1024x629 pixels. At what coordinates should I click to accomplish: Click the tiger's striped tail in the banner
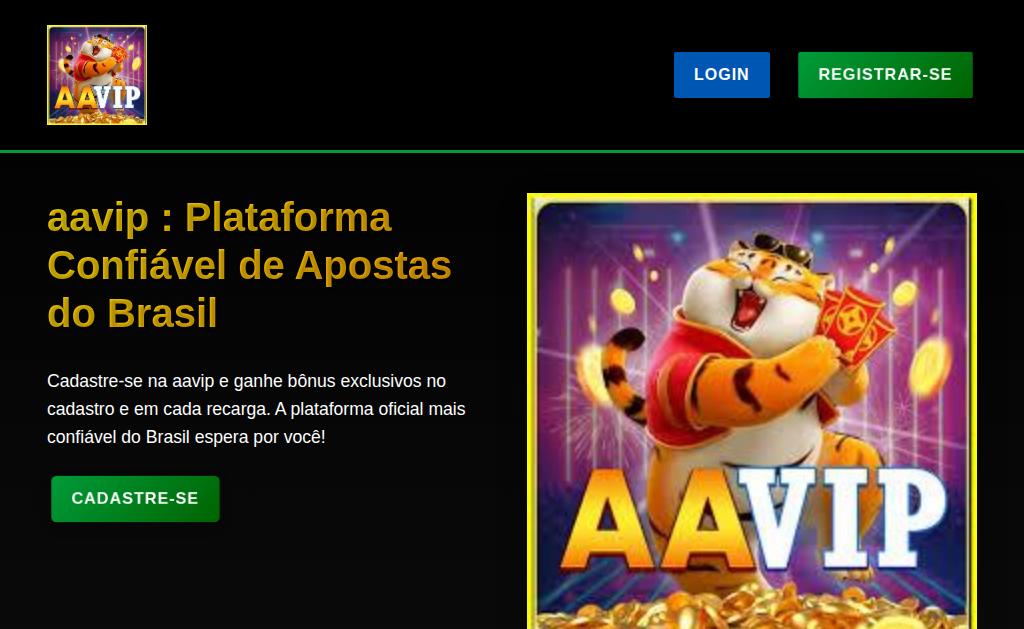[x=622, y=374]
